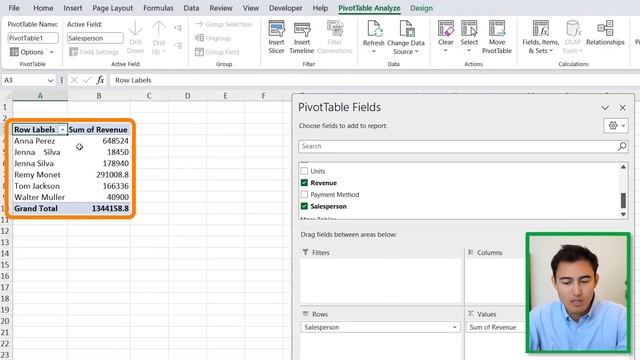Screen dimensions: 640x360
Task: Click the search magnifier in PivotTable Fields
Action: [x=622, y=146]
